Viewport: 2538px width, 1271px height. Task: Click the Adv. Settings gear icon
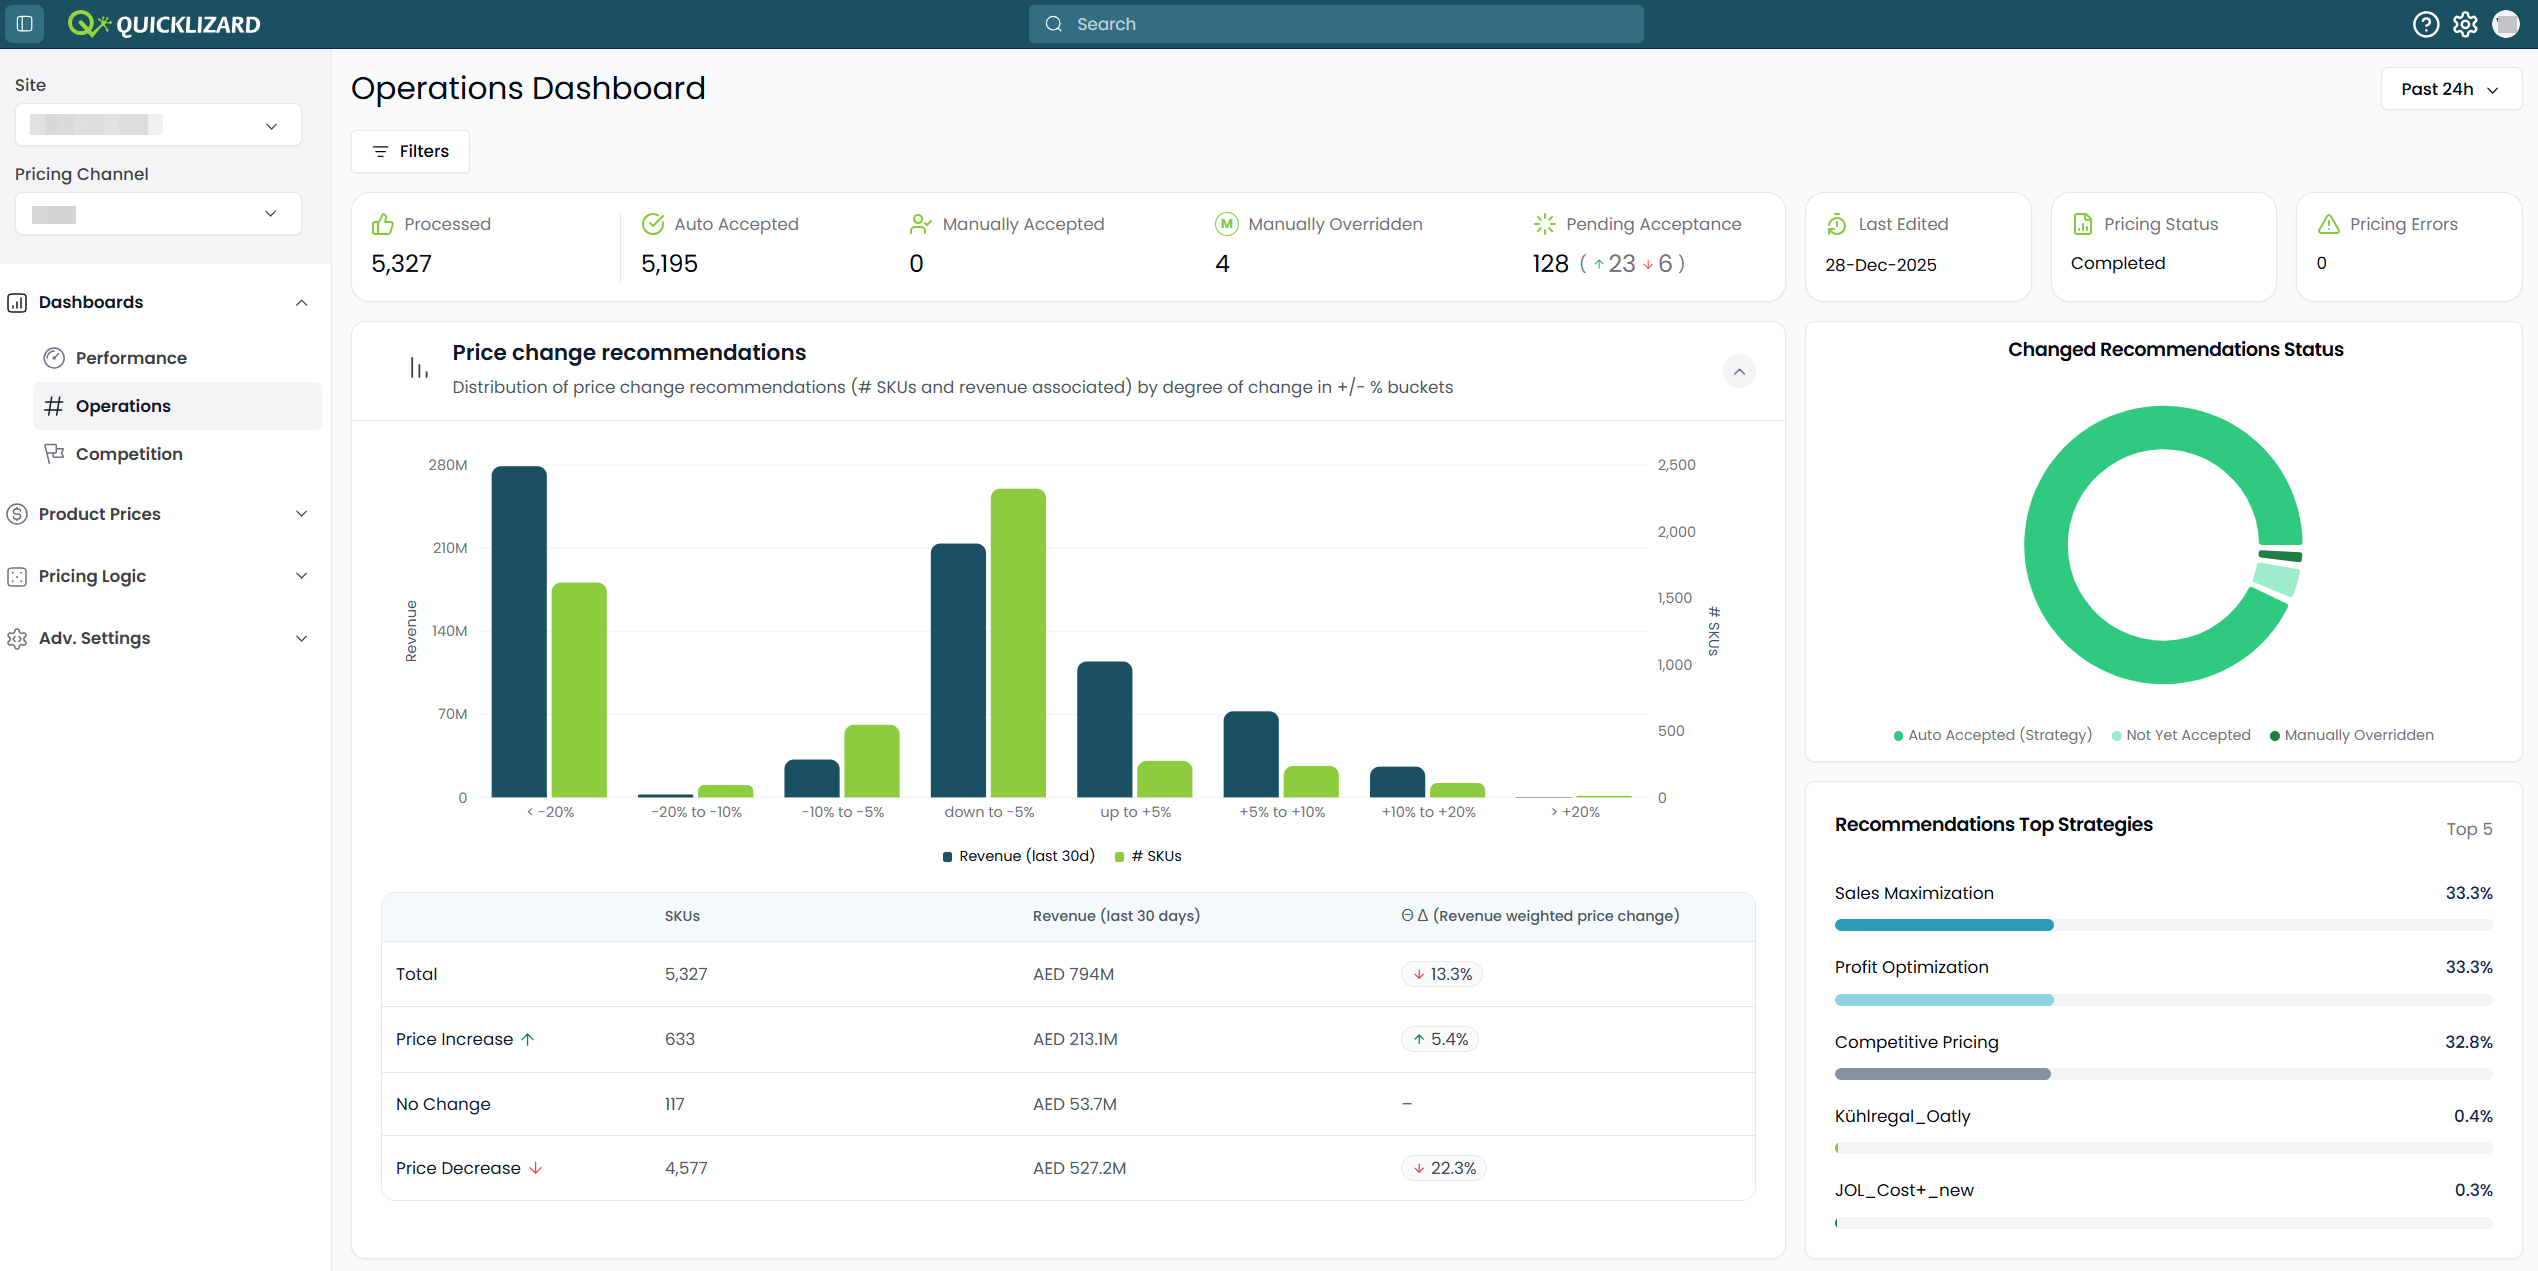pos(17,638)
